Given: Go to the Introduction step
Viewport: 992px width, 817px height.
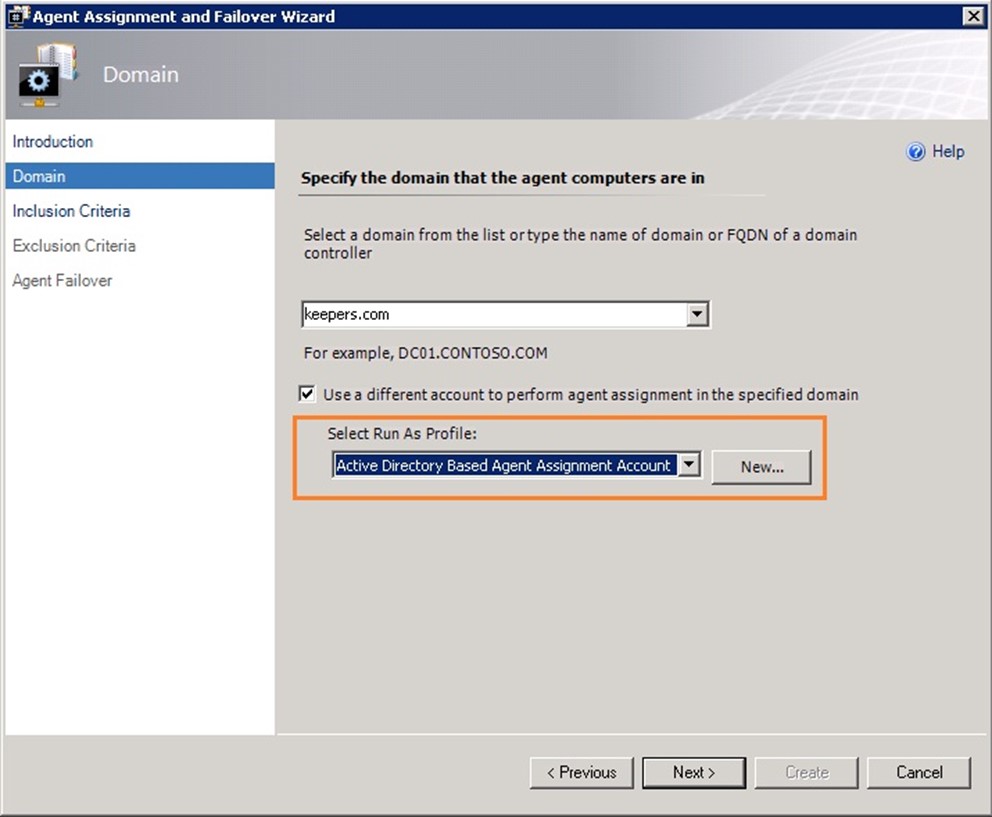Looking at the screenshot, I should point(53,141).
